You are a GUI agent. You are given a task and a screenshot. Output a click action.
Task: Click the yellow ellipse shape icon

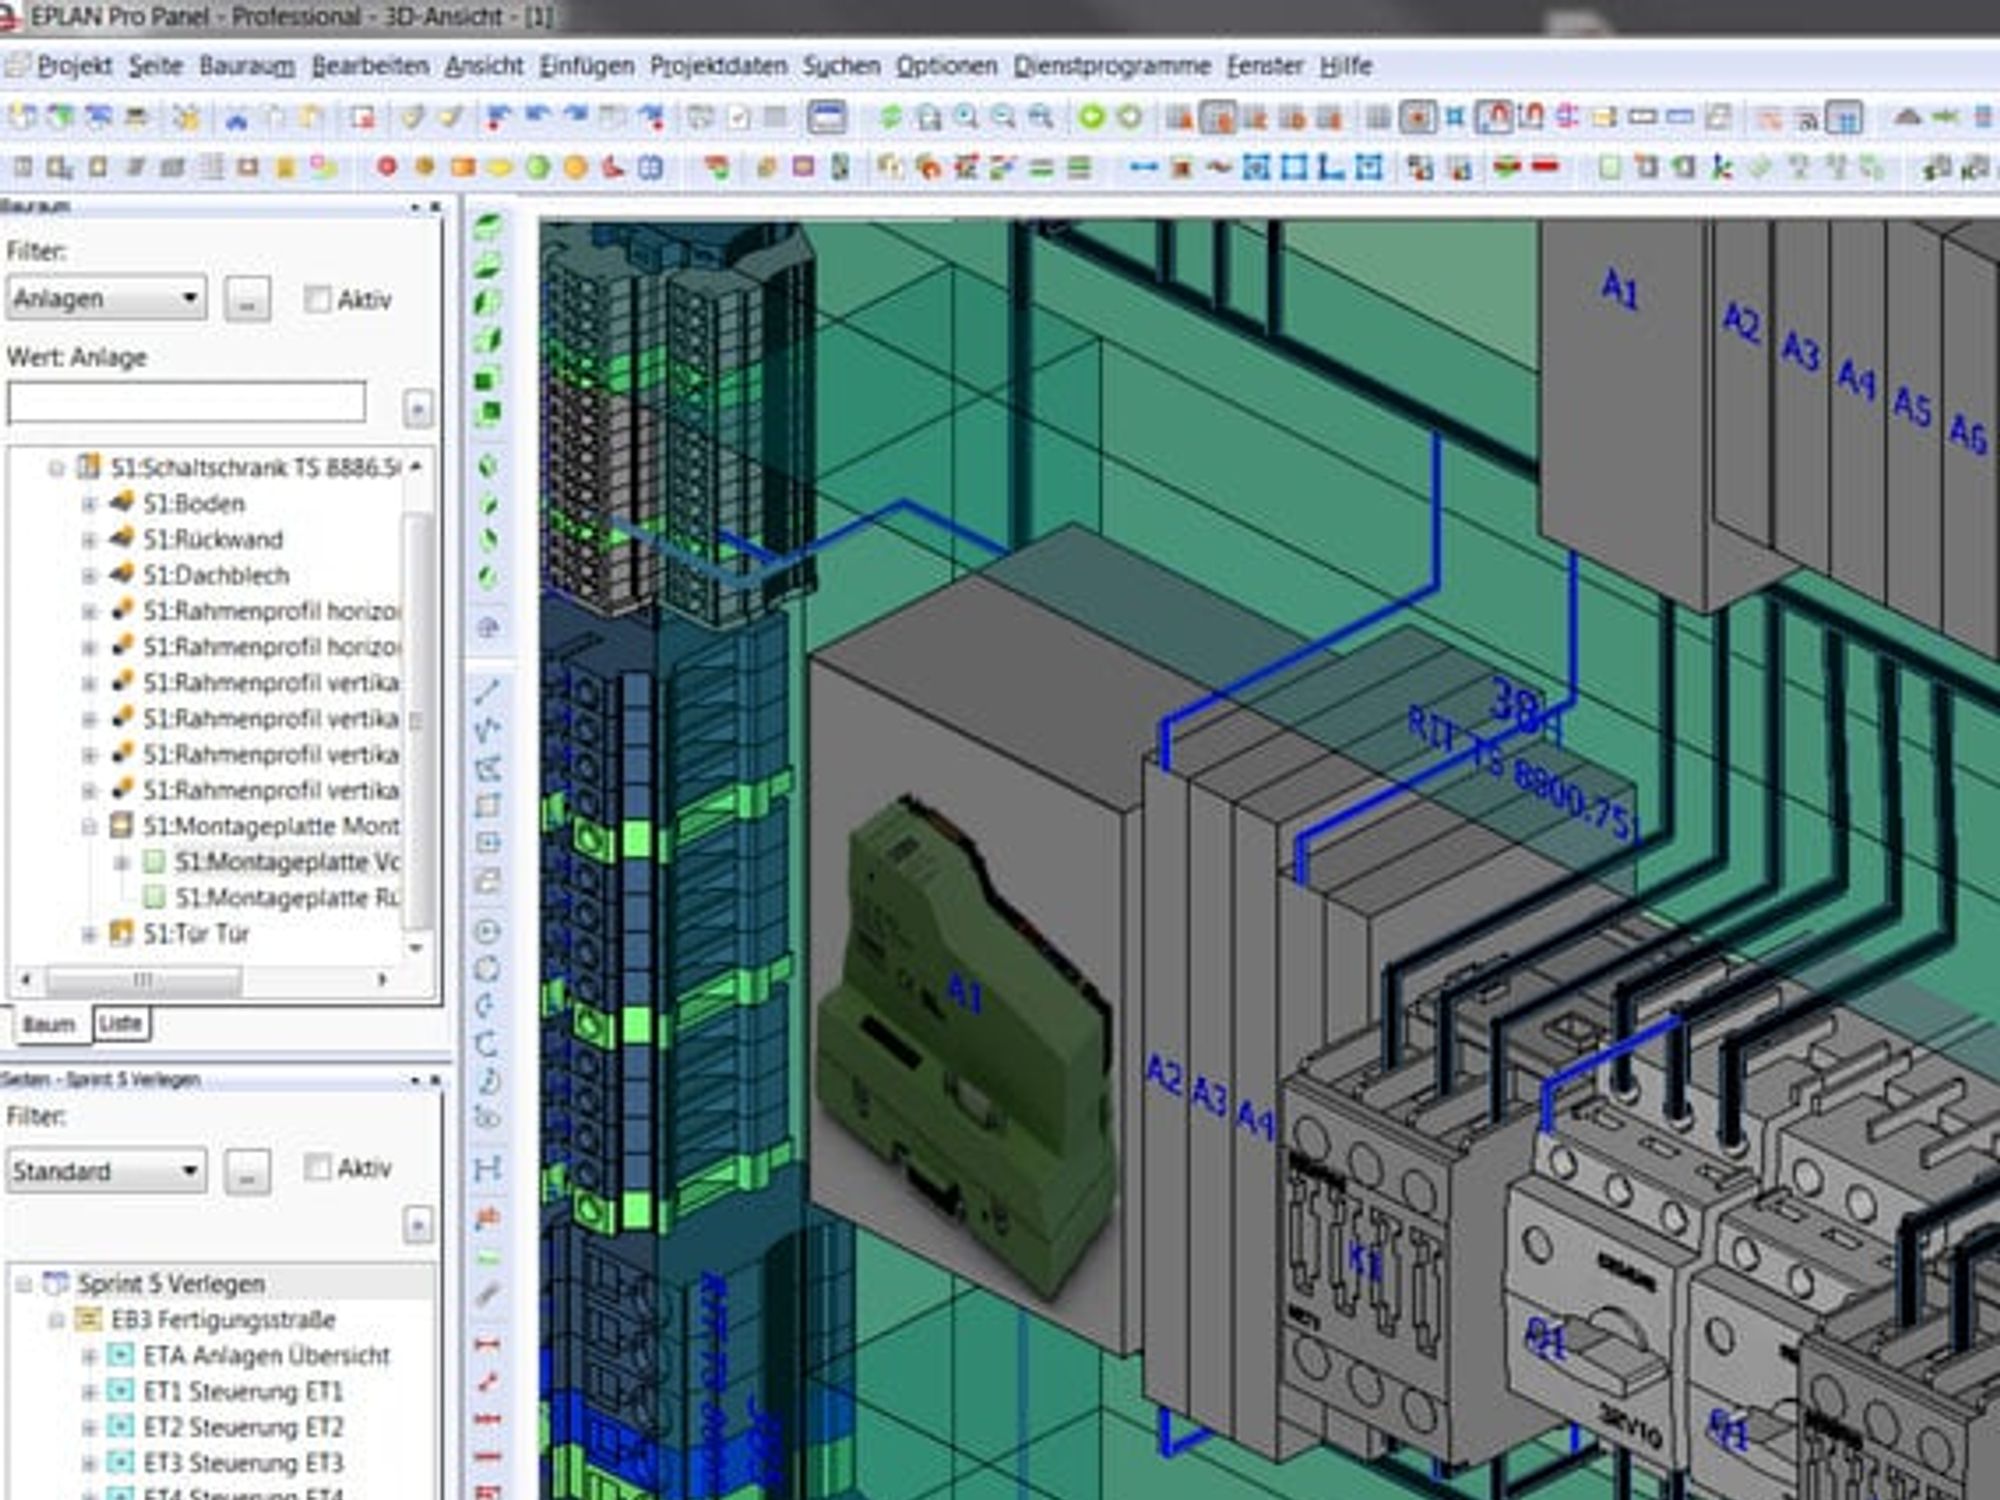pyautogui.click(x=500, y=167)
